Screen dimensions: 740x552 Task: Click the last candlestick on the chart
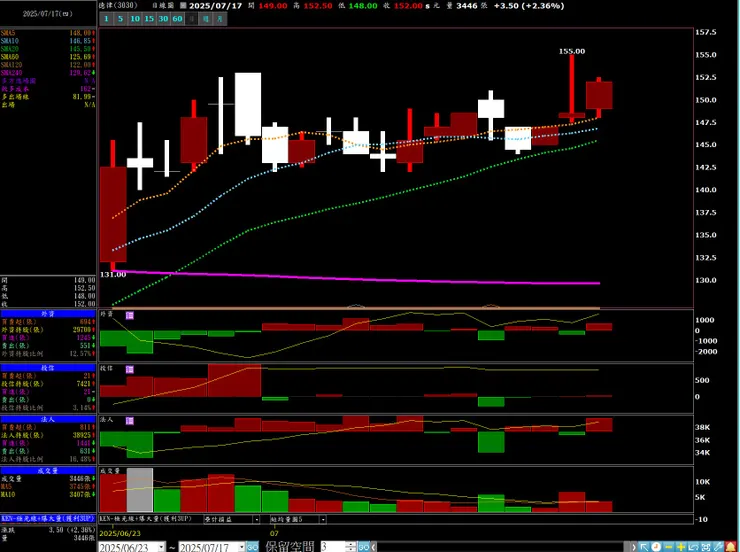point(599,96)
